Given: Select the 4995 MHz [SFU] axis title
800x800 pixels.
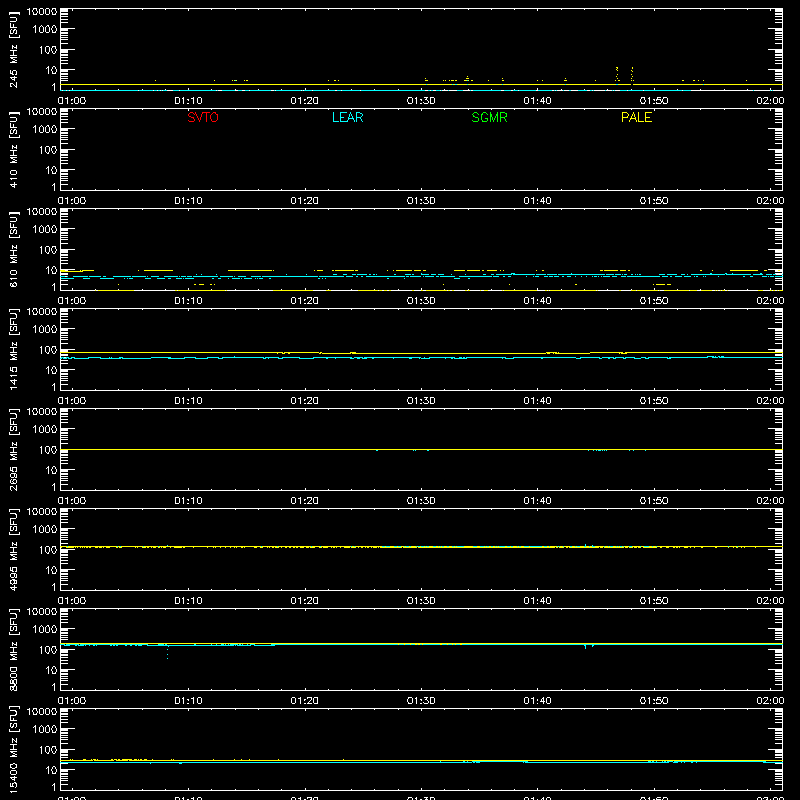Looking at the screenshot, I should pyautogui.click(x=13, y=549).
